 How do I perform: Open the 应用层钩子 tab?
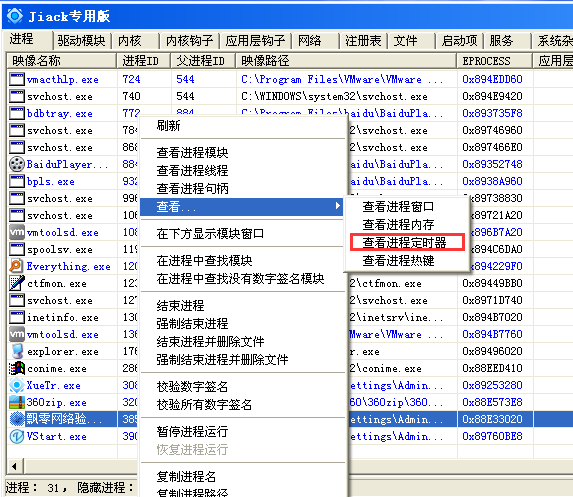coord(255,41)
